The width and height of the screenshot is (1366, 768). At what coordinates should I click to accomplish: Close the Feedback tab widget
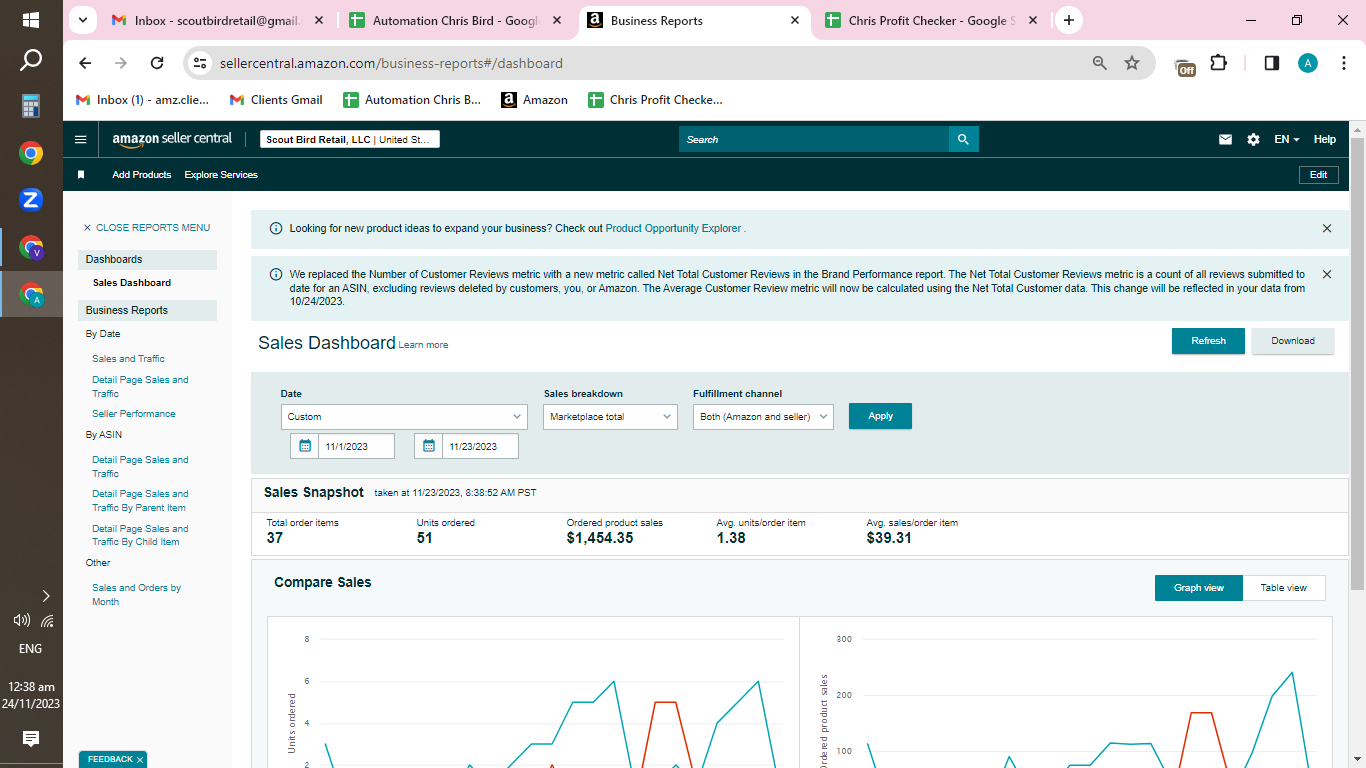[x=140, y=760]
